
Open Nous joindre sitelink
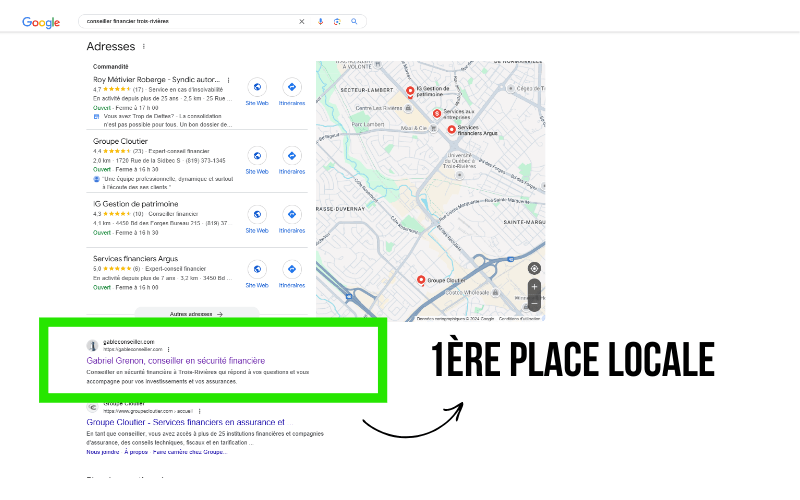[x=103, y=452]
